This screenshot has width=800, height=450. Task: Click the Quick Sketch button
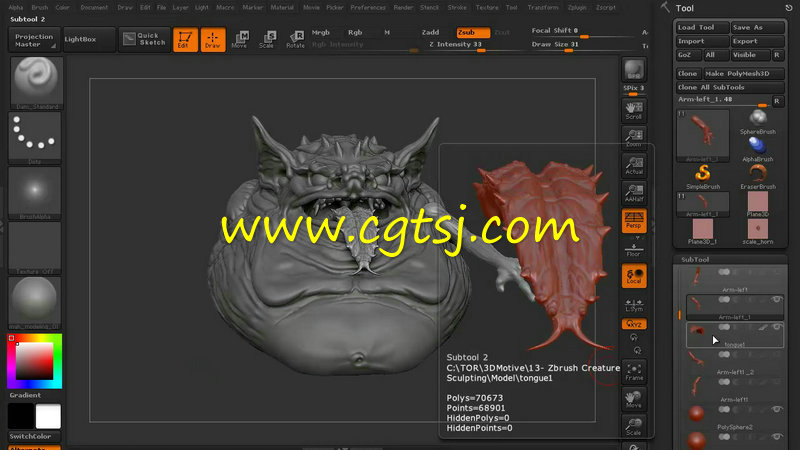click(x=144, y=39)
